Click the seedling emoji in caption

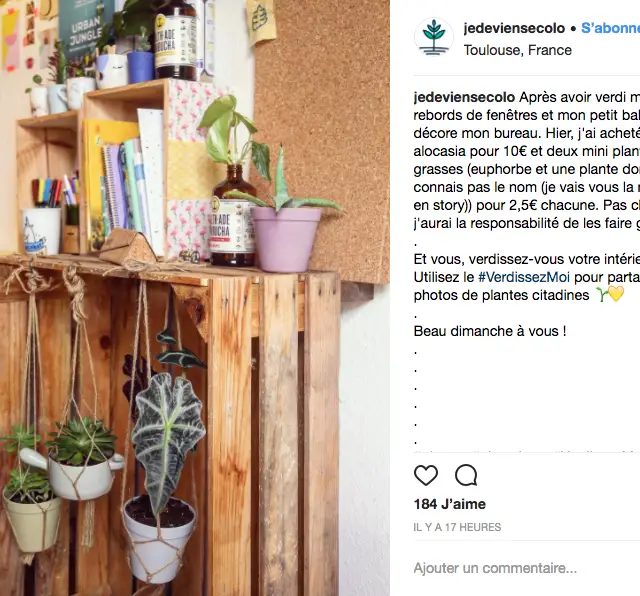[602, 294]
